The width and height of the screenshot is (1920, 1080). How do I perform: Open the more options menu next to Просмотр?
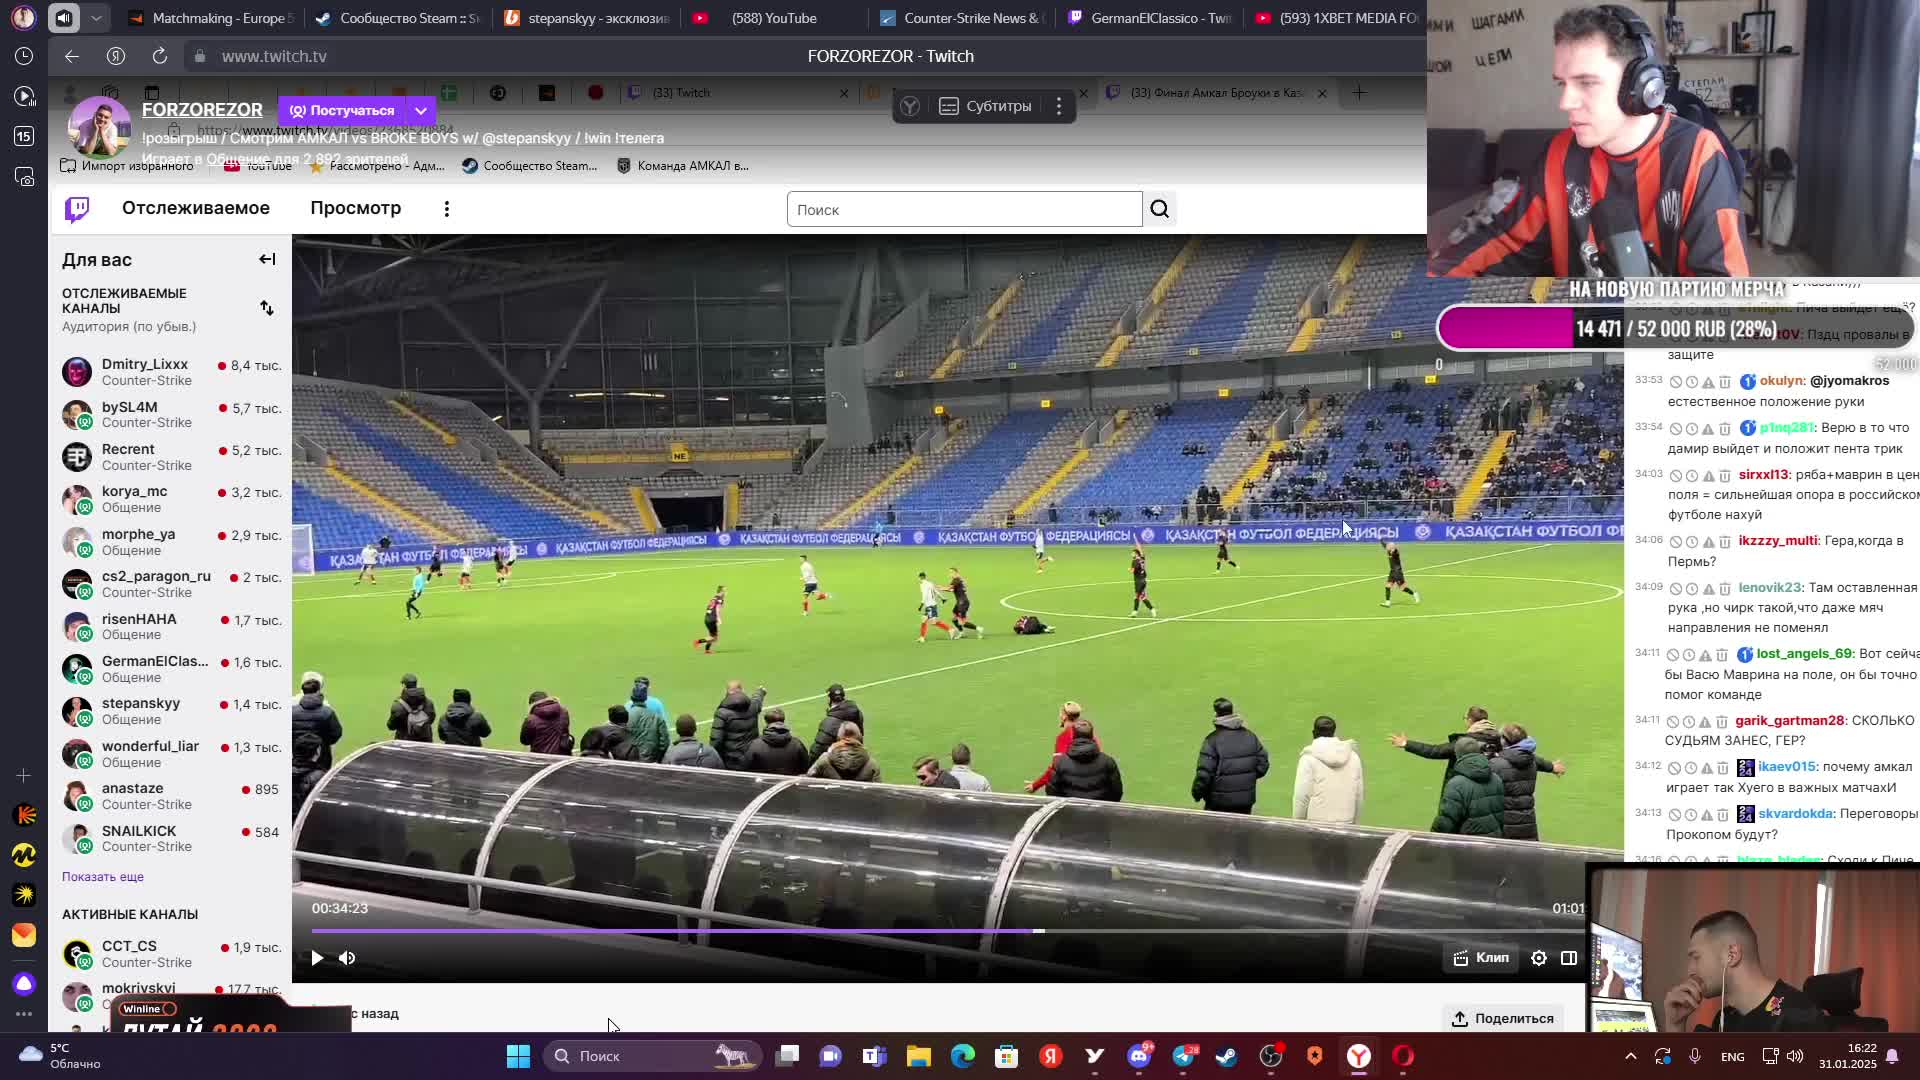tap(447, 209)
